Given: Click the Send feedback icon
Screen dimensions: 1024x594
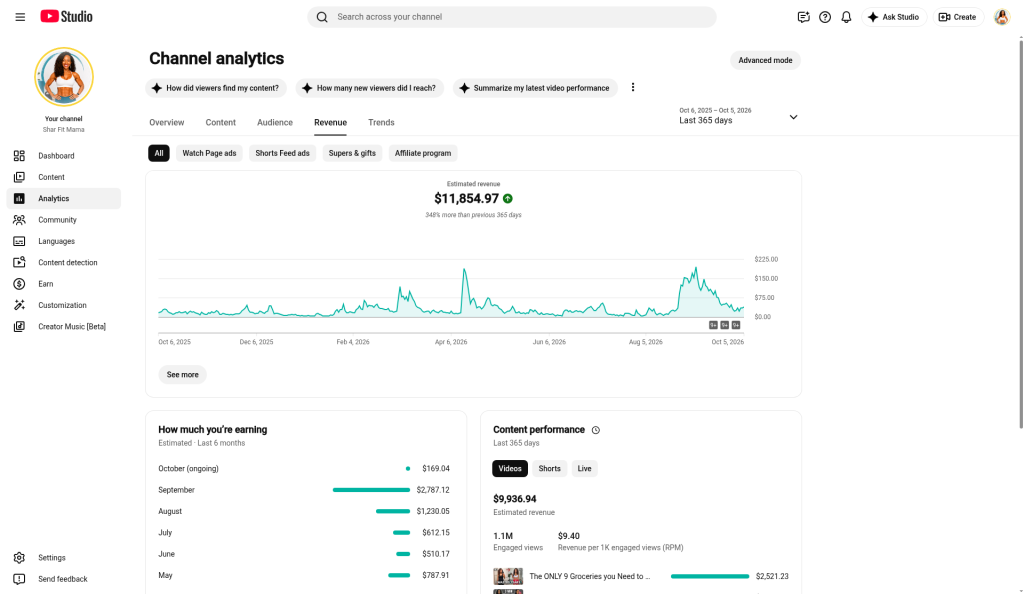Looking at the screenshot, I should click(19, 579).
